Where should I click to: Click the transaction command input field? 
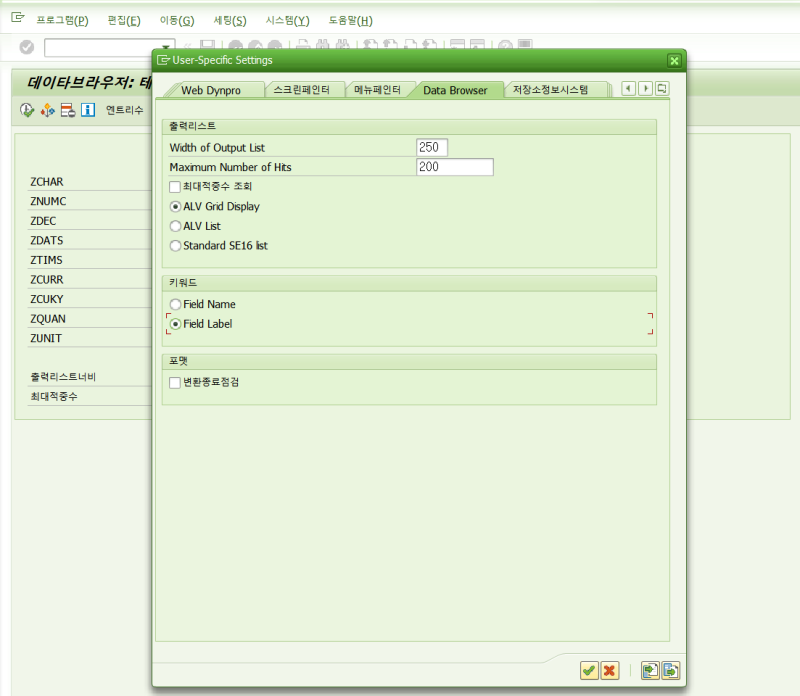click(x=103, y=47)
